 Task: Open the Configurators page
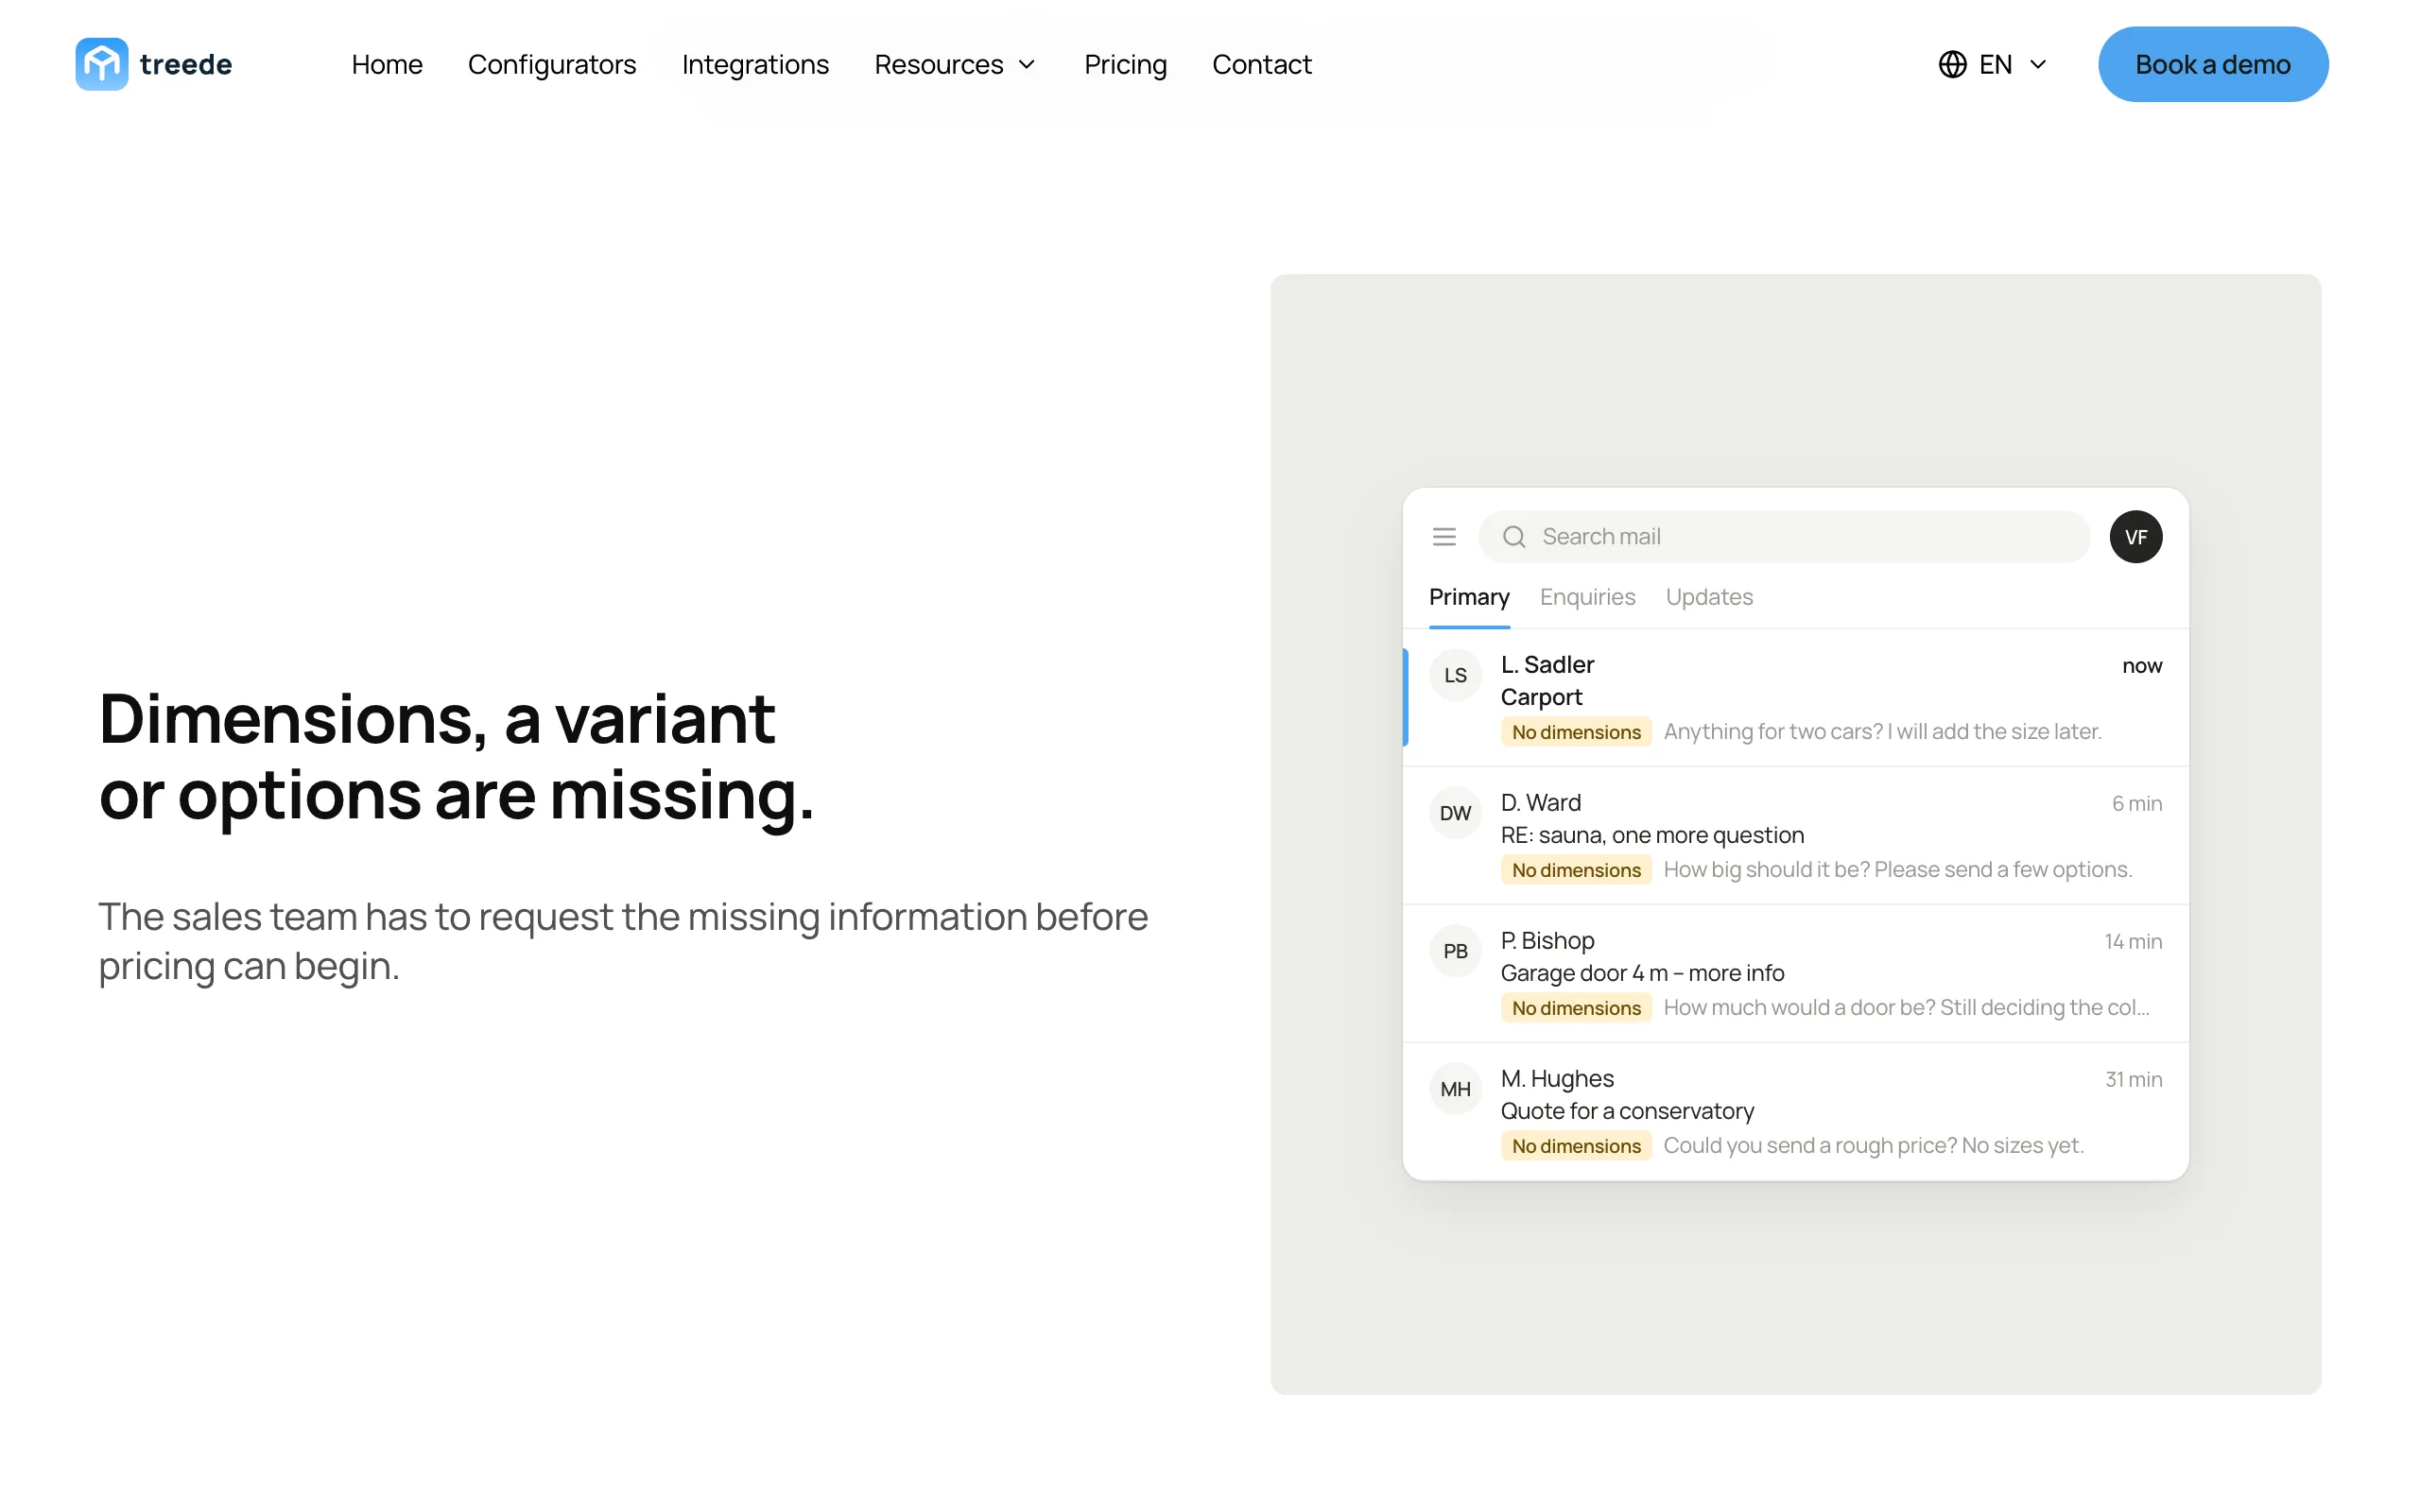click(x=552, y=64)
